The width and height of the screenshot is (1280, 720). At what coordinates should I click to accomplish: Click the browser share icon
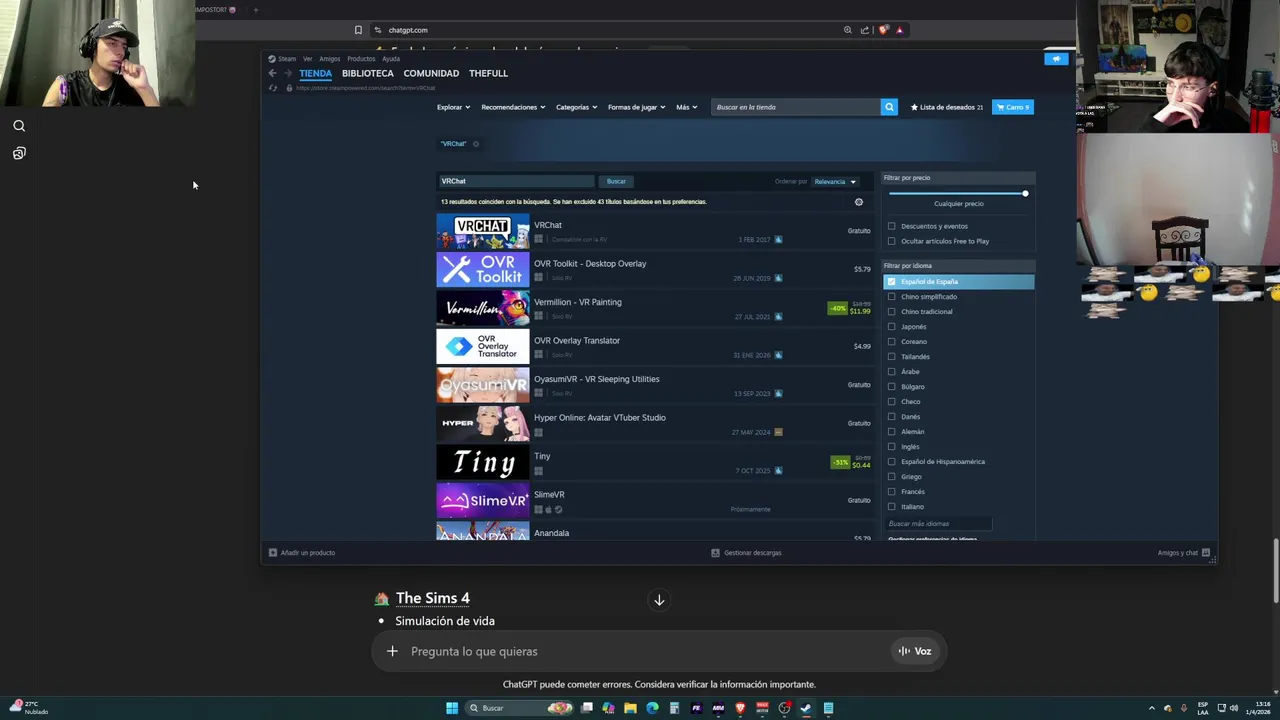tap(865, 30)
